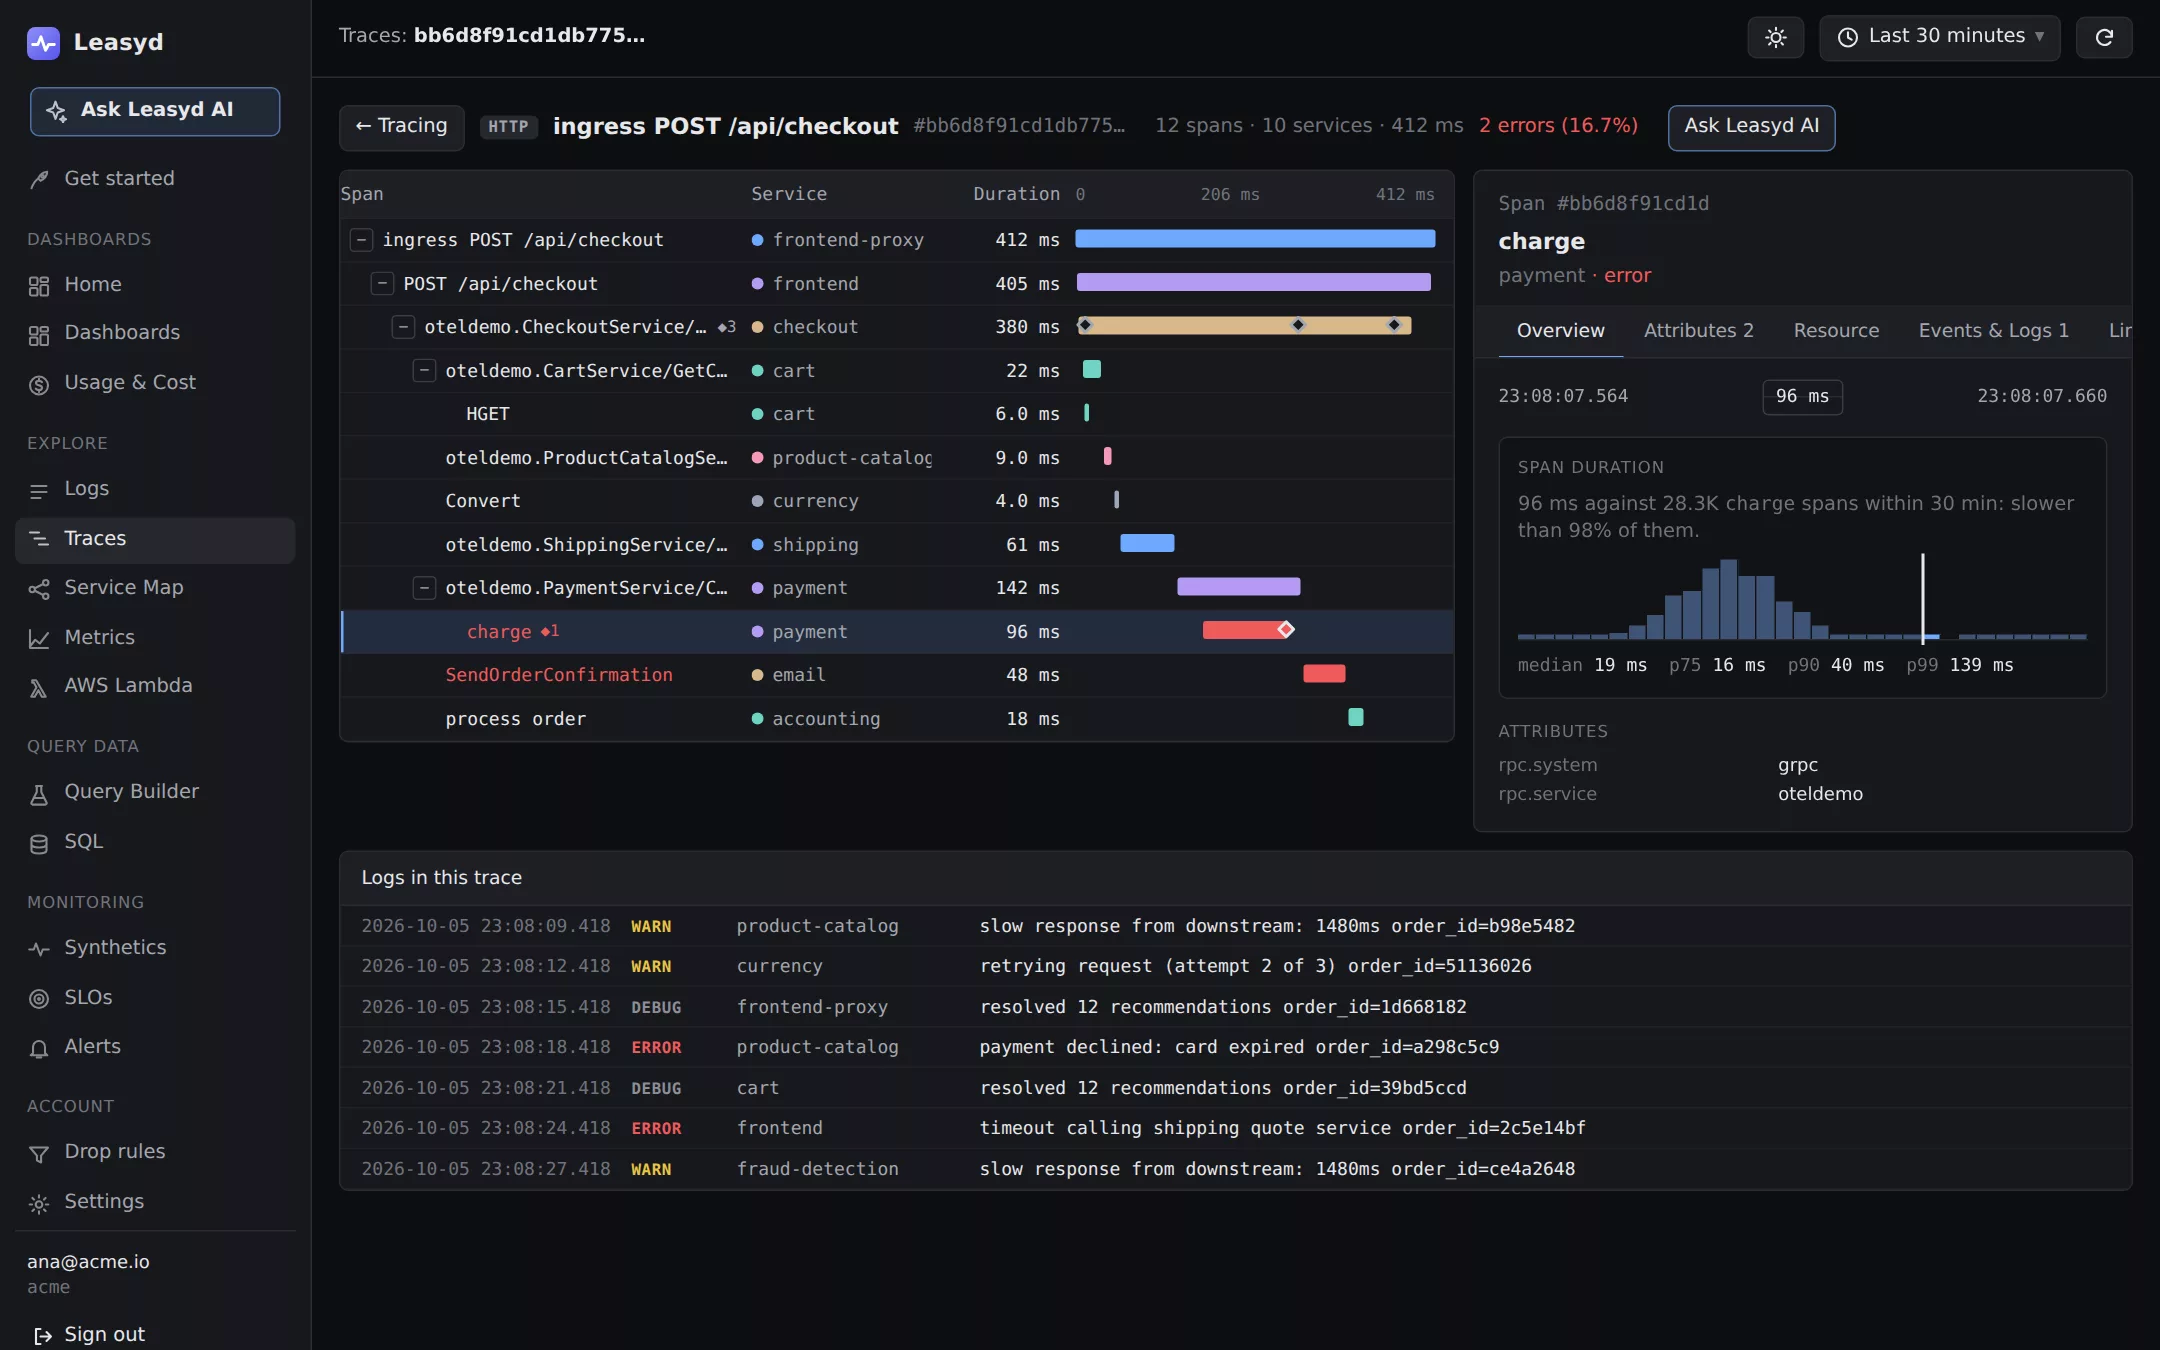Select the HGET cart span row
This screenshot has width=2160, height=1350.
pos(897,414)
